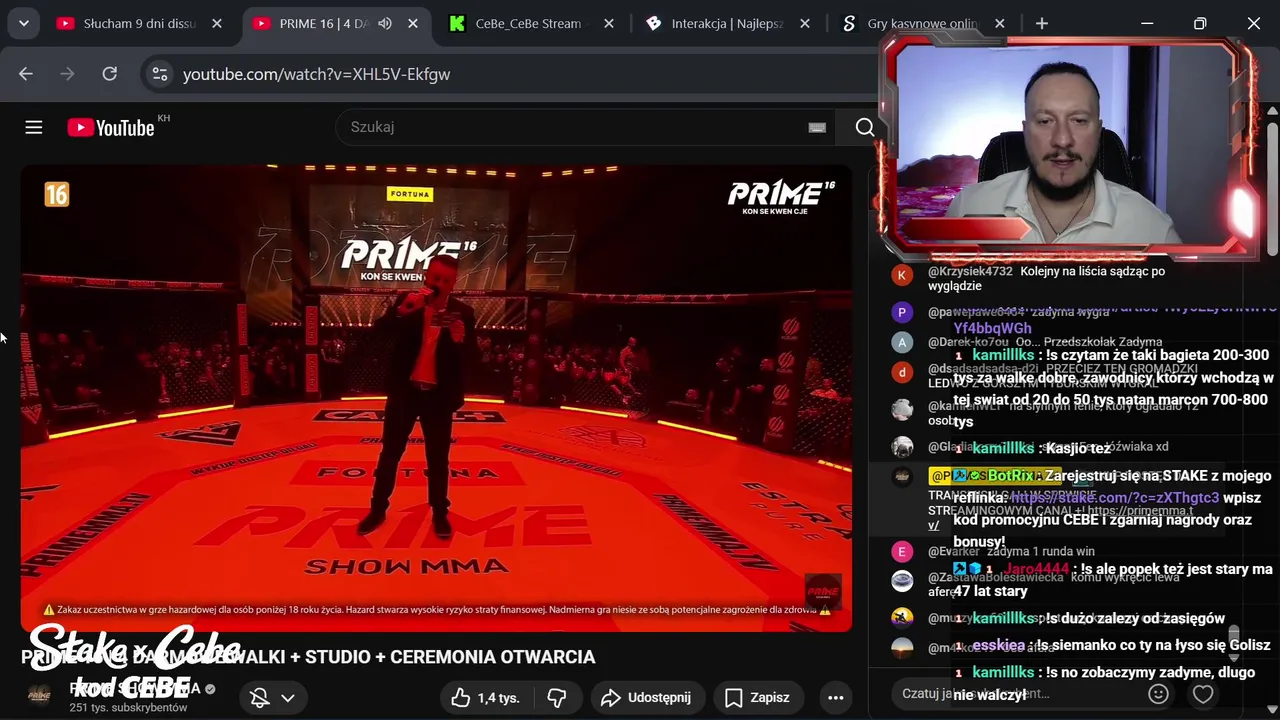
Task: Close the 'Gry kasynowe online' tab
Action: [1000, 23]
